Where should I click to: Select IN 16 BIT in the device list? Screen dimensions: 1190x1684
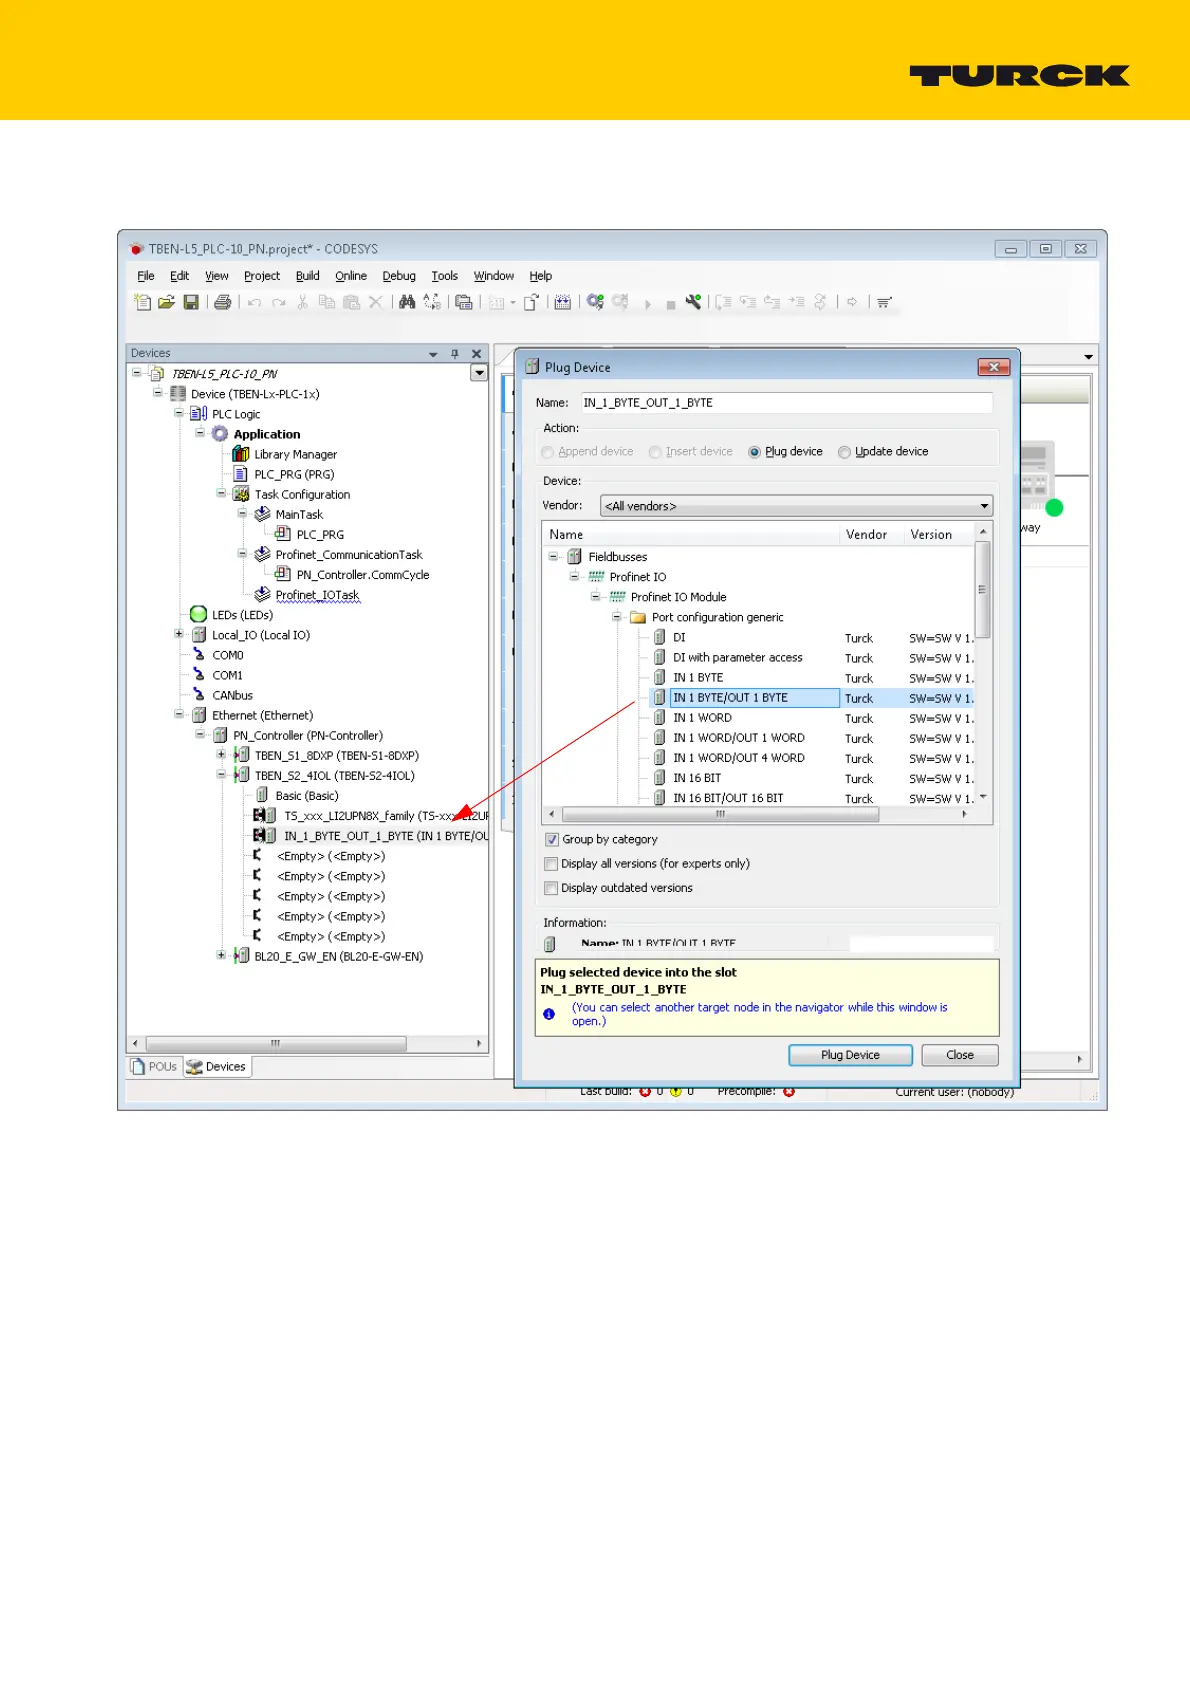coord(697,778)
